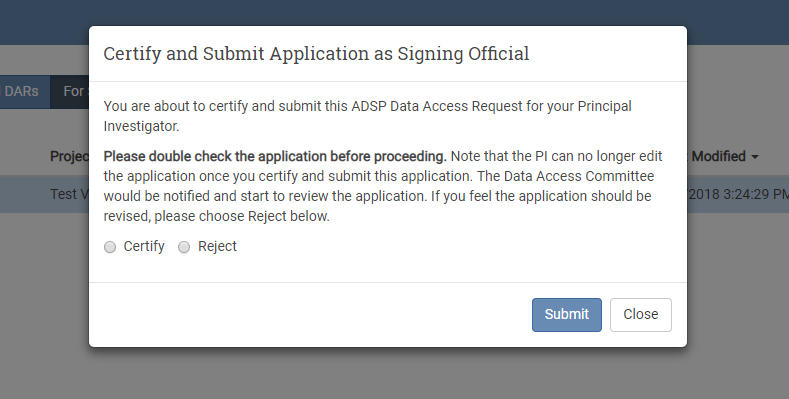The width and height of the screenshot is (789, 399).
Task: Click the "Reject" option label text
Action: click(x=217, y=247)
